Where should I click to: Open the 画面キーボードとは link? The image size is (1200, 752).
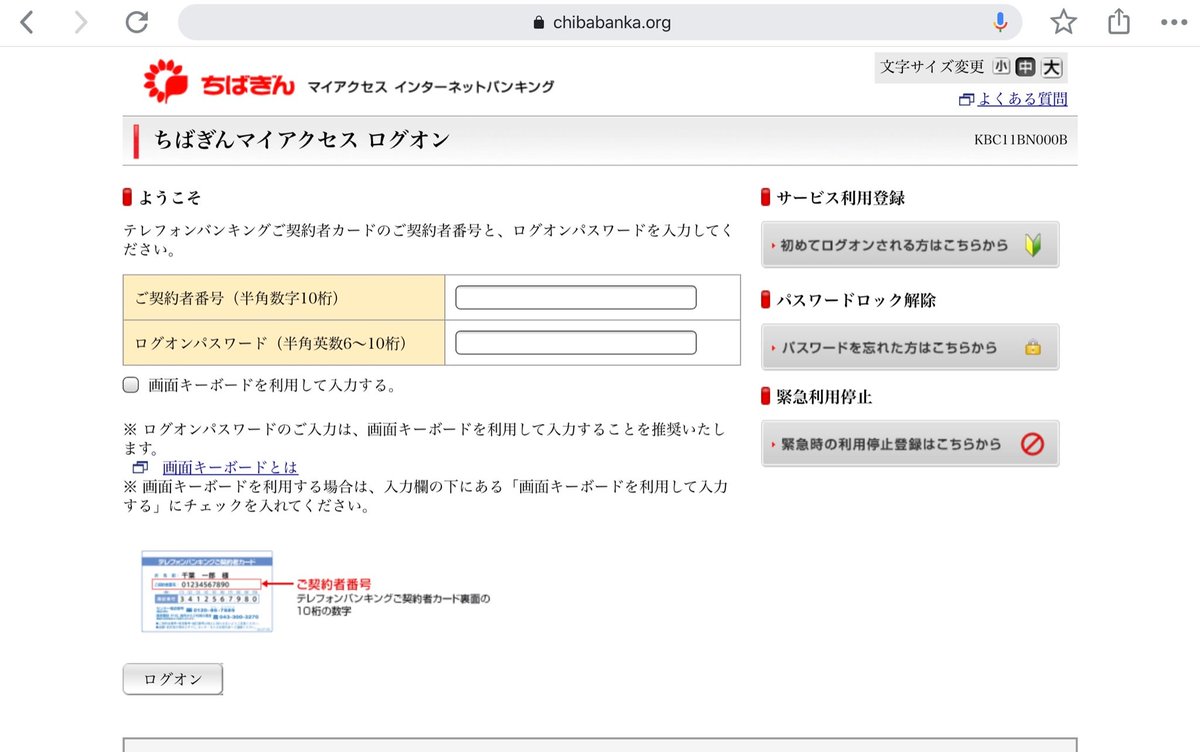[230, 467]
